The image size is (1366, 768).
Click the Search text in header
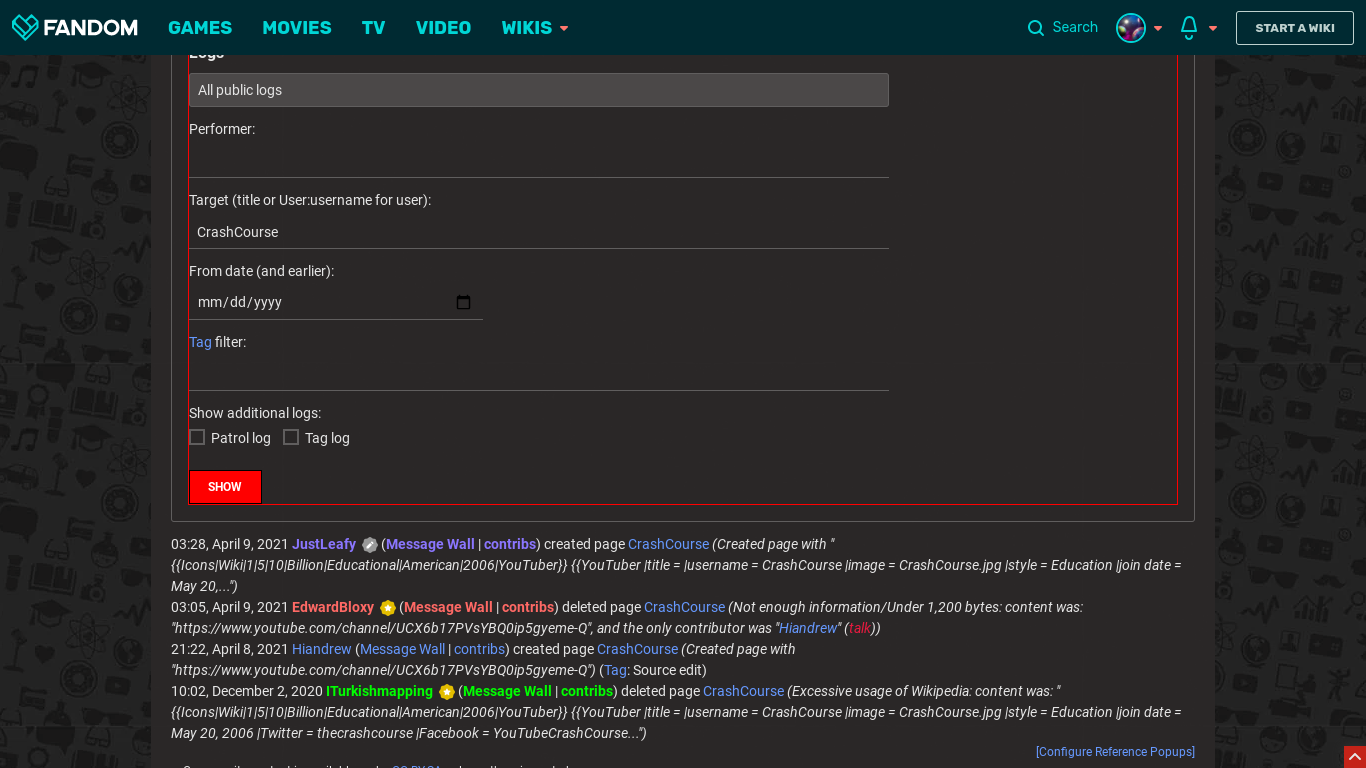(x=1075, y=27)
